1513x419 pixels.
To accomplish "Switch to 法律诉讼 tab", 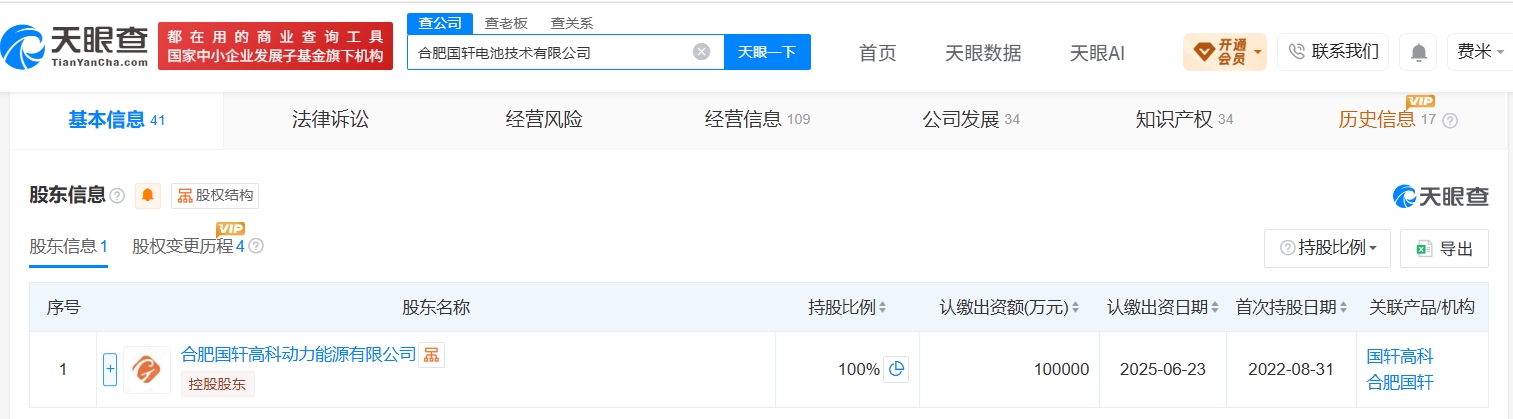I will point(330,120).
